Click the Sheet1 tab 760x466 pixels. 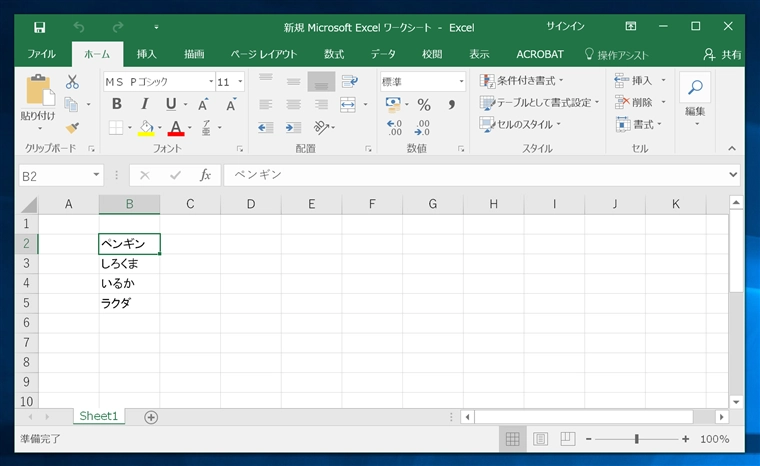[99, 416]
